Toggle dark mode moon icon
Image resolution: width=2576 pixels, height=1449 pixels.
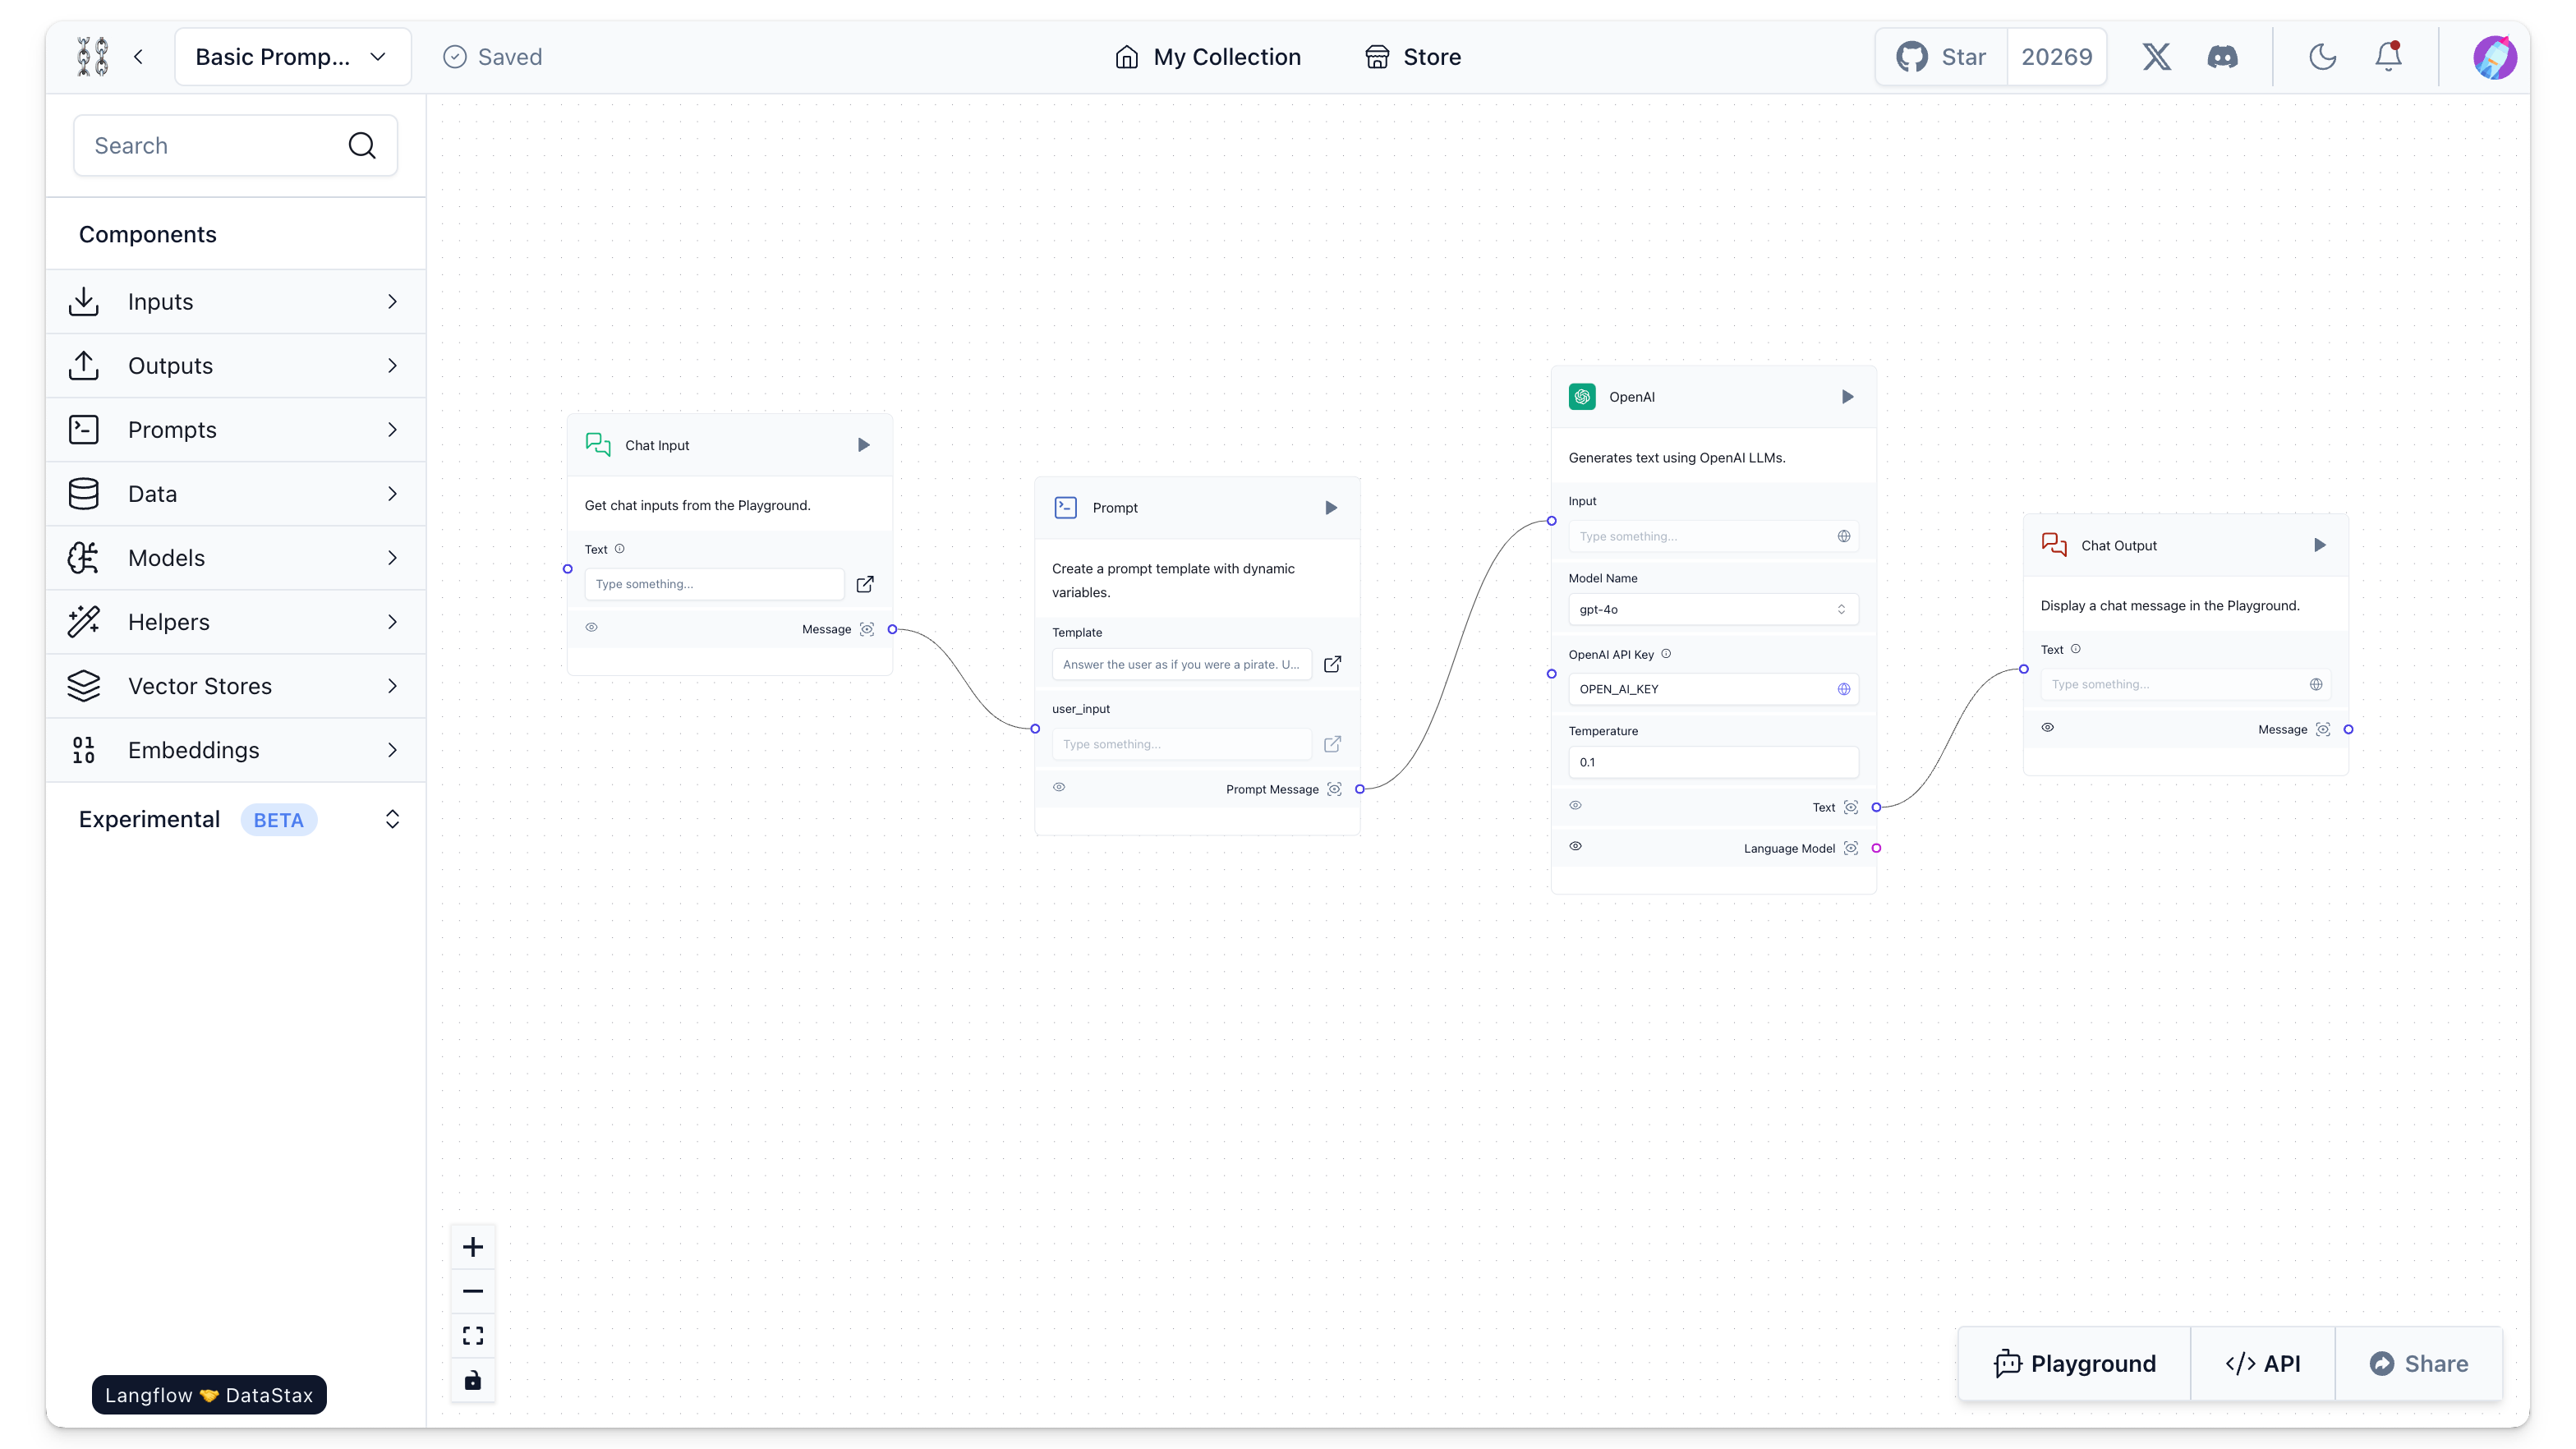tap(2322, 57)
